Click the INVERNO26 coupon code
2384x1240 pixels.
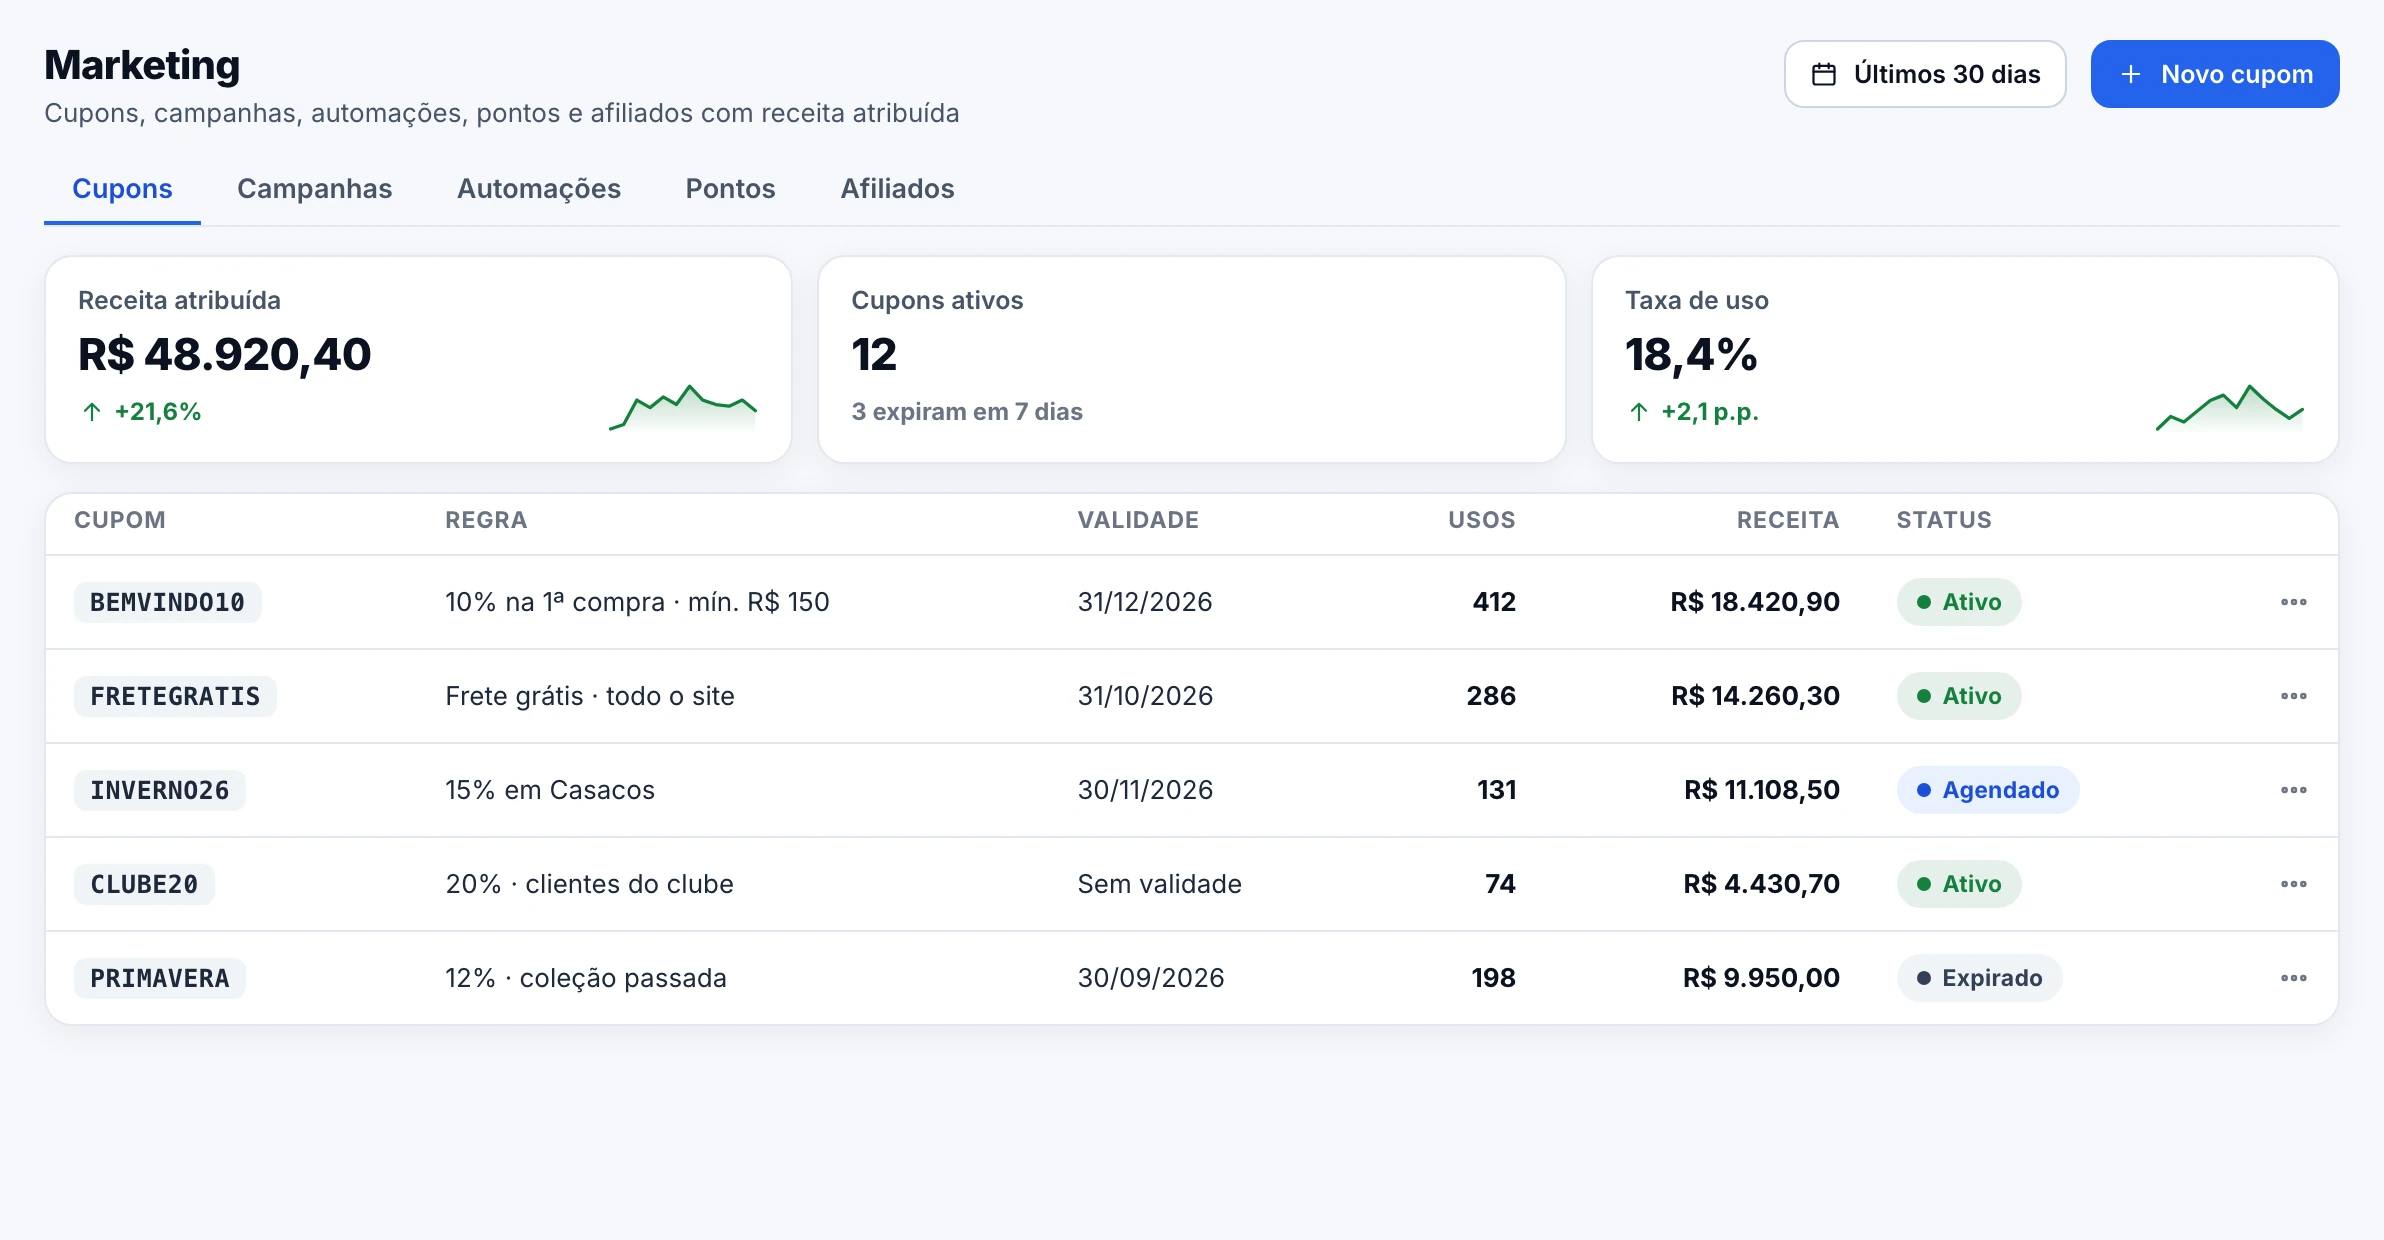click(160, 790)
